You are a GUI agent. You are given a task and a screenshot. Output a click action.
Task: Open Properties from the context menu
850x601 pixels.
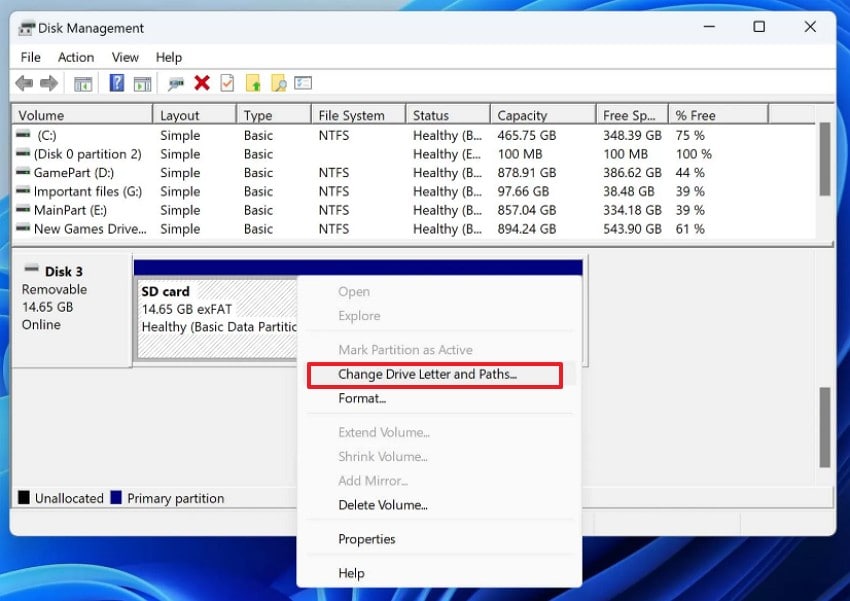367,539
